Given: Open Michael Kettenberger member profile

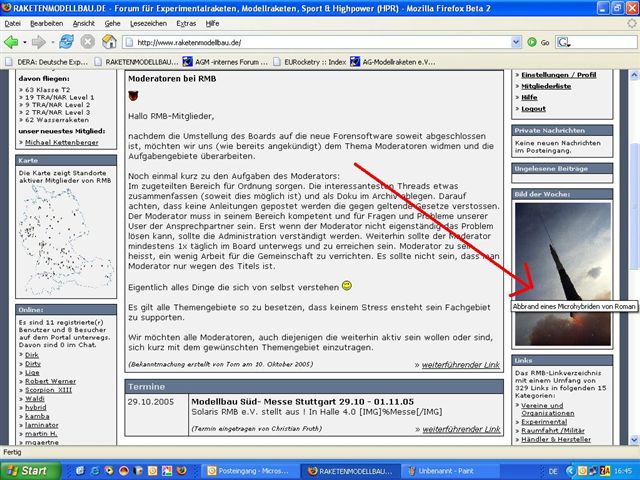Looking at the screenshot, I should click(x=62, y=142).
